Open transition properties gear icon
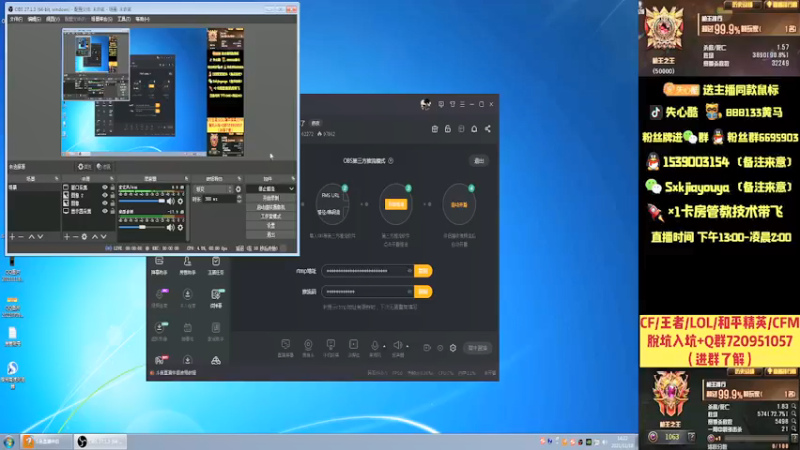 tap(238, 189)
